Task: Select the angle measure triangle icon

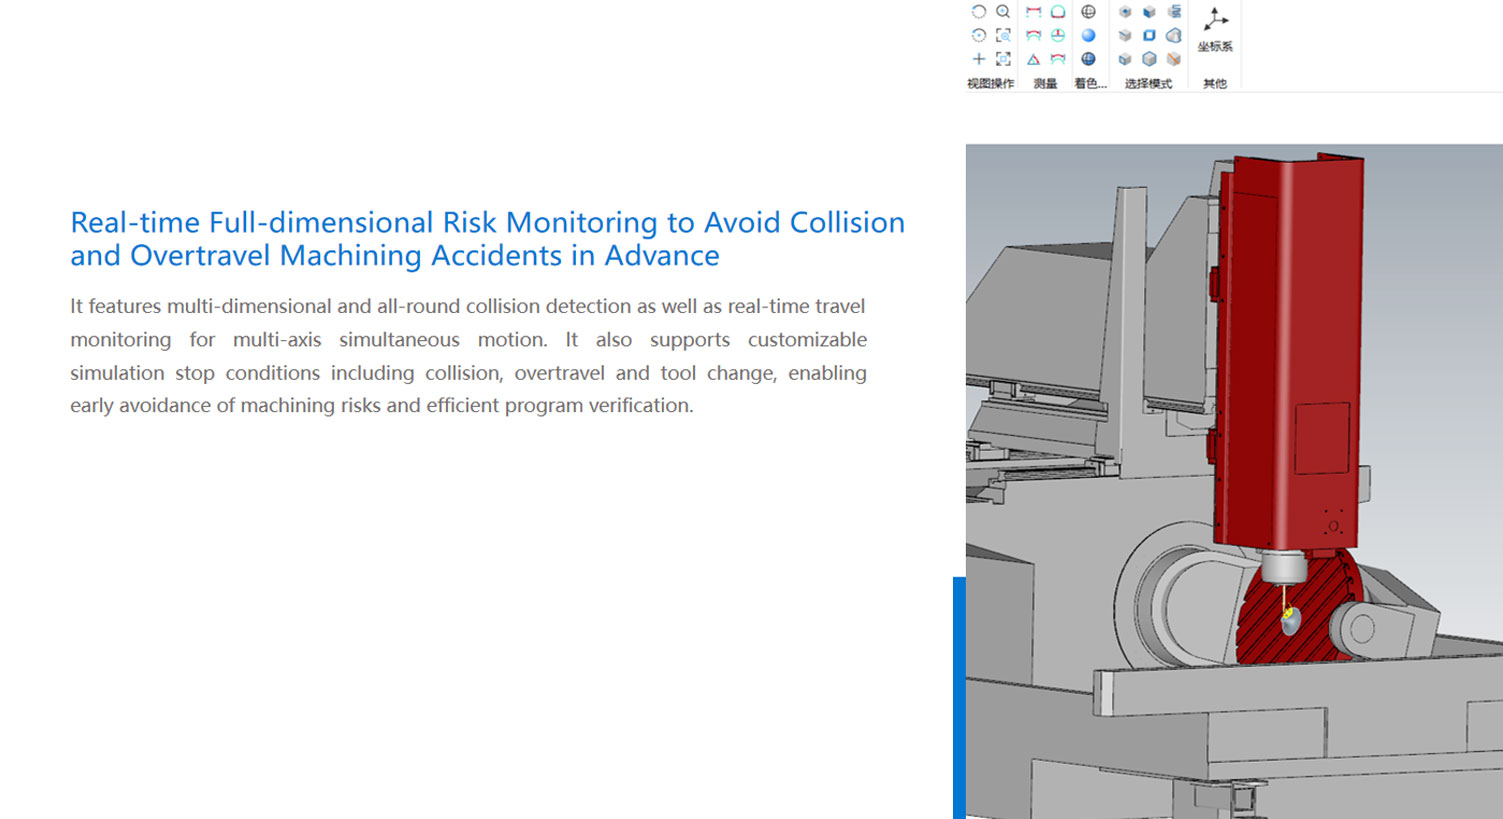Action: coord(1033,59)
